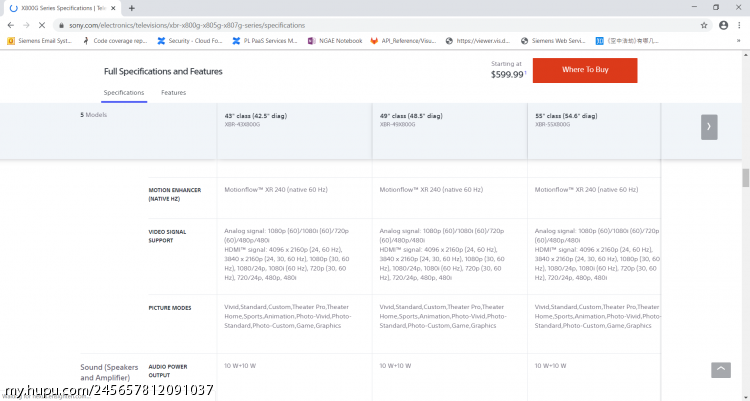
Task: Click the forward navigation arrow
Action: point(26,25)
